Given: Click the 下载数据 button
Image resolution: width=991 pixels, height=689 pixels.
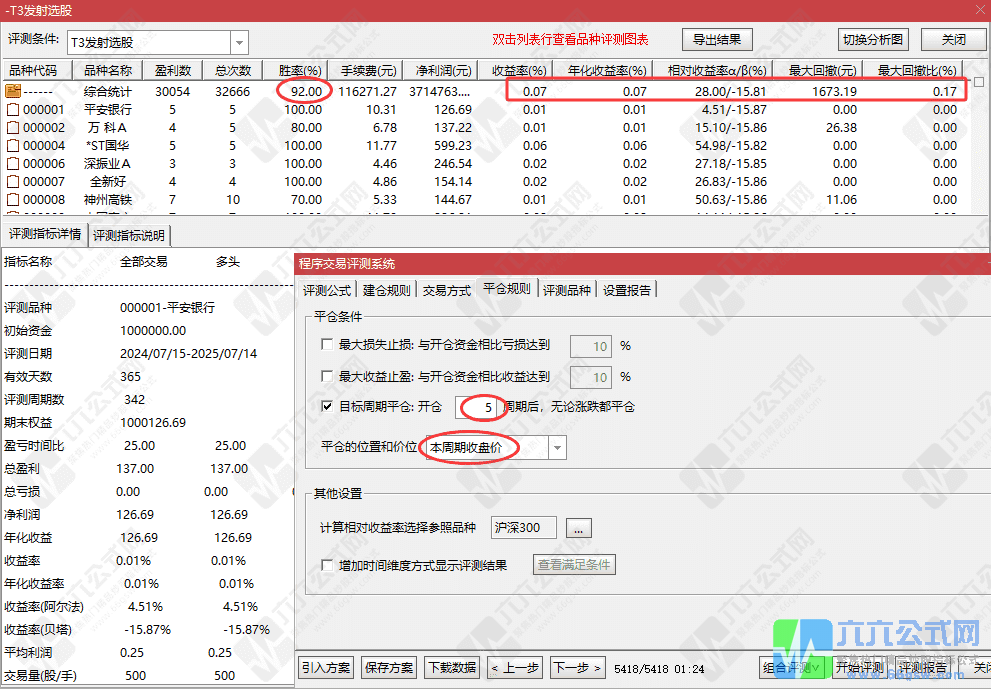Looking at the screenshot, I should 452,668.
